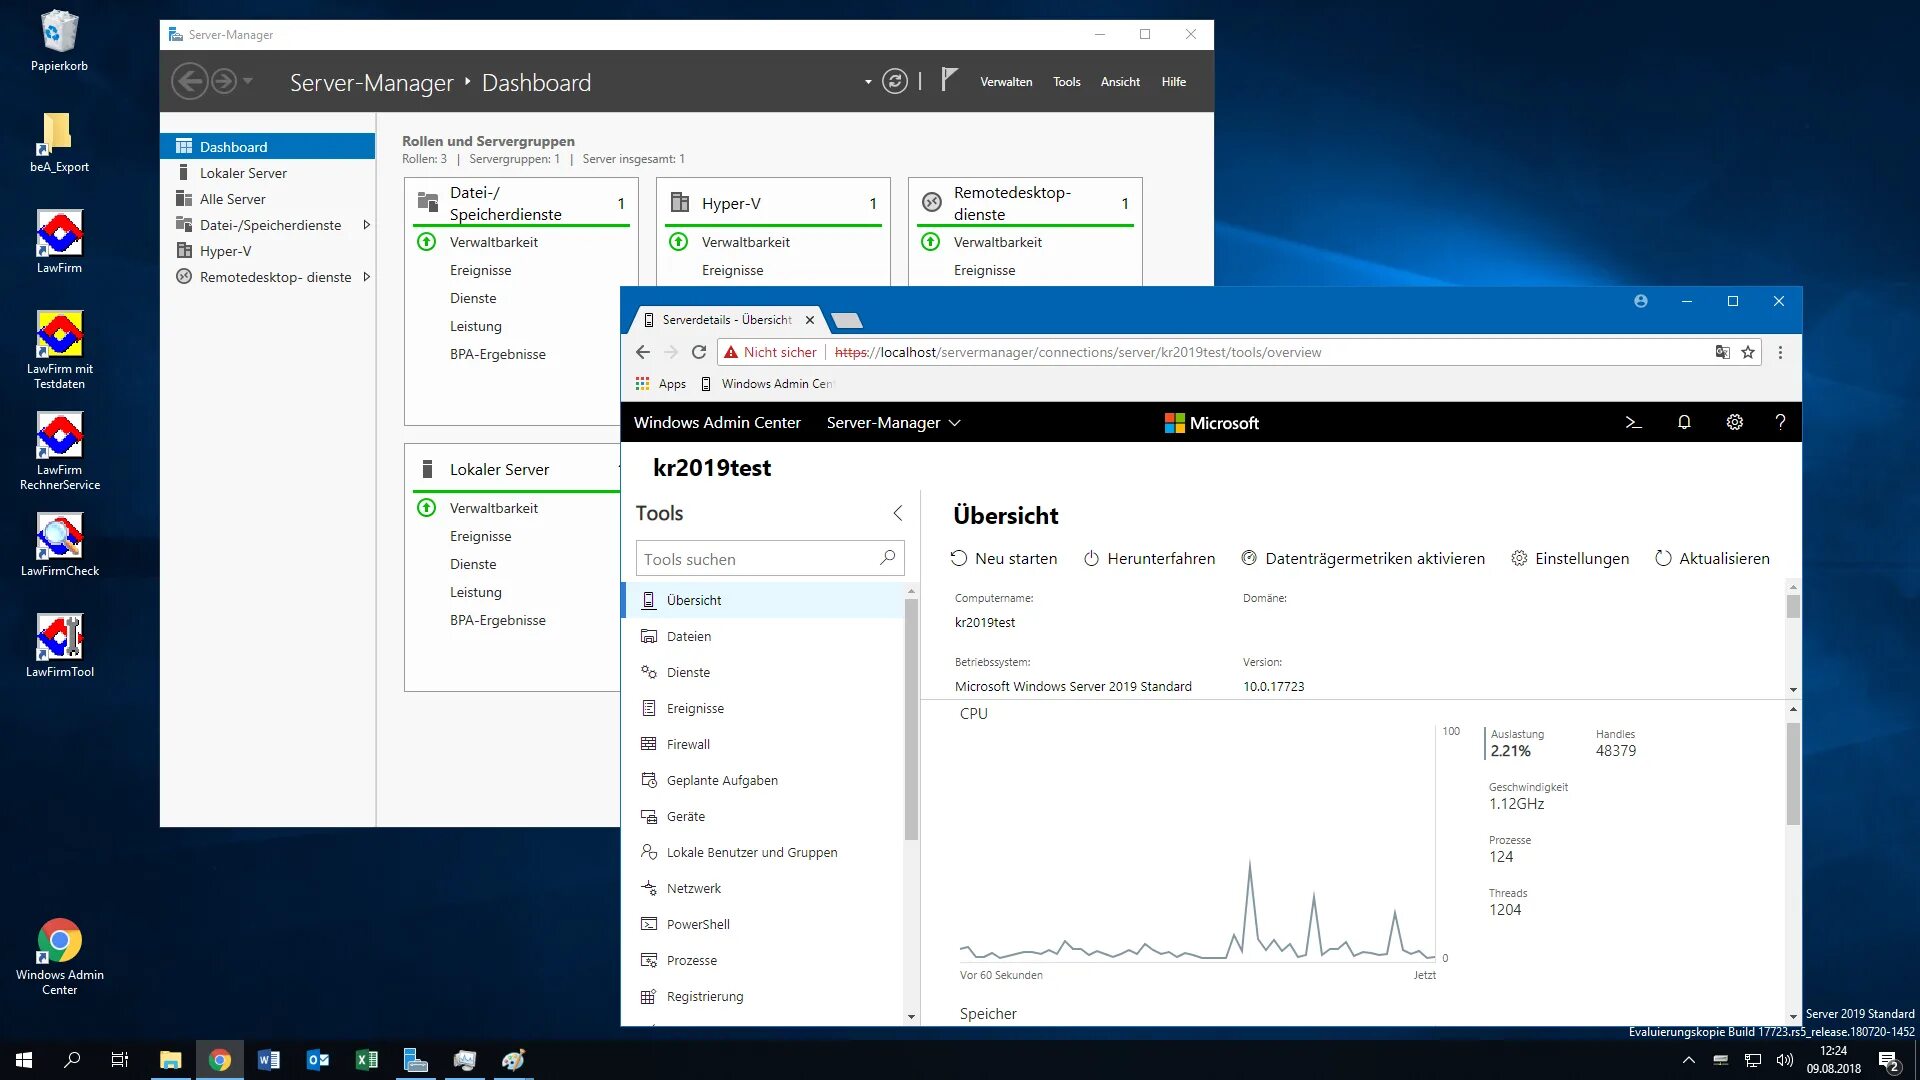Image resolution: width=1920 pixels, height=1080 pixels.
Task: Click the refresh icon in Server-Manager title bar
Action: click(x=895, y=82)
